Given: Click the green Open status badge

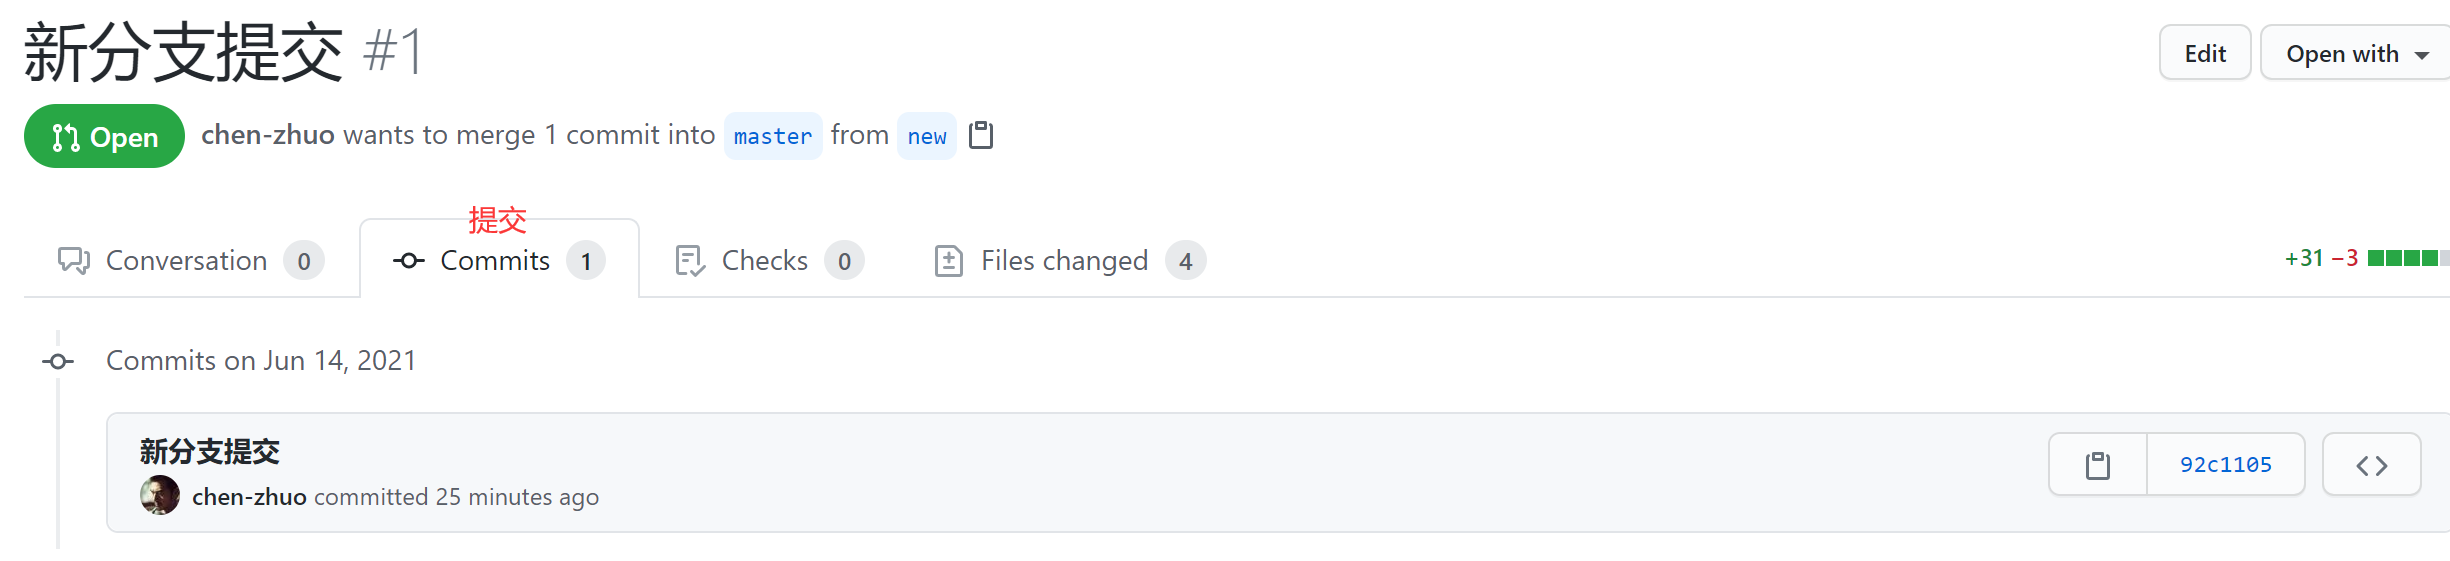Looking at the screenshot, I should click(x=104, y=137).
